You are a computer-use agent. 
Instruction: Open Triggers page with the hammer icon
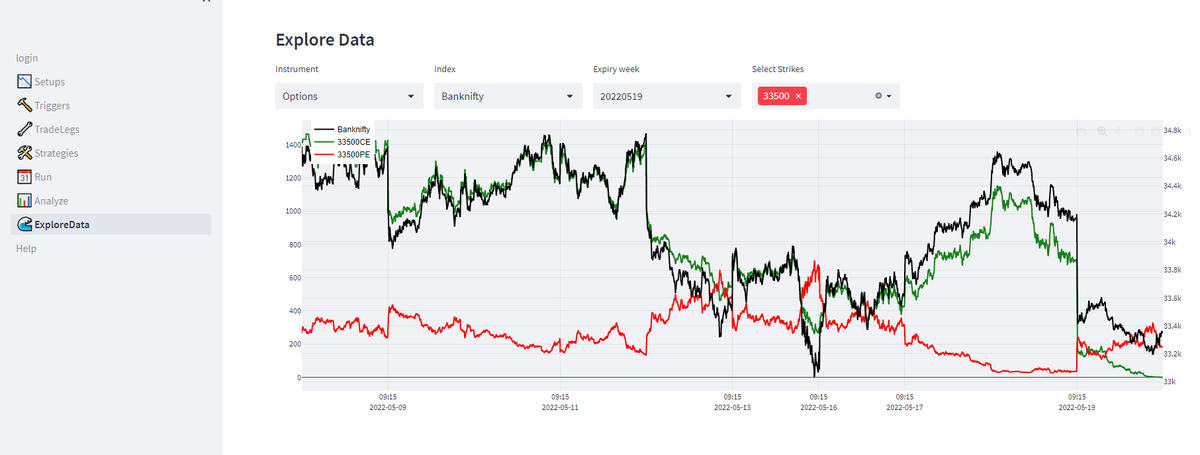25,105
